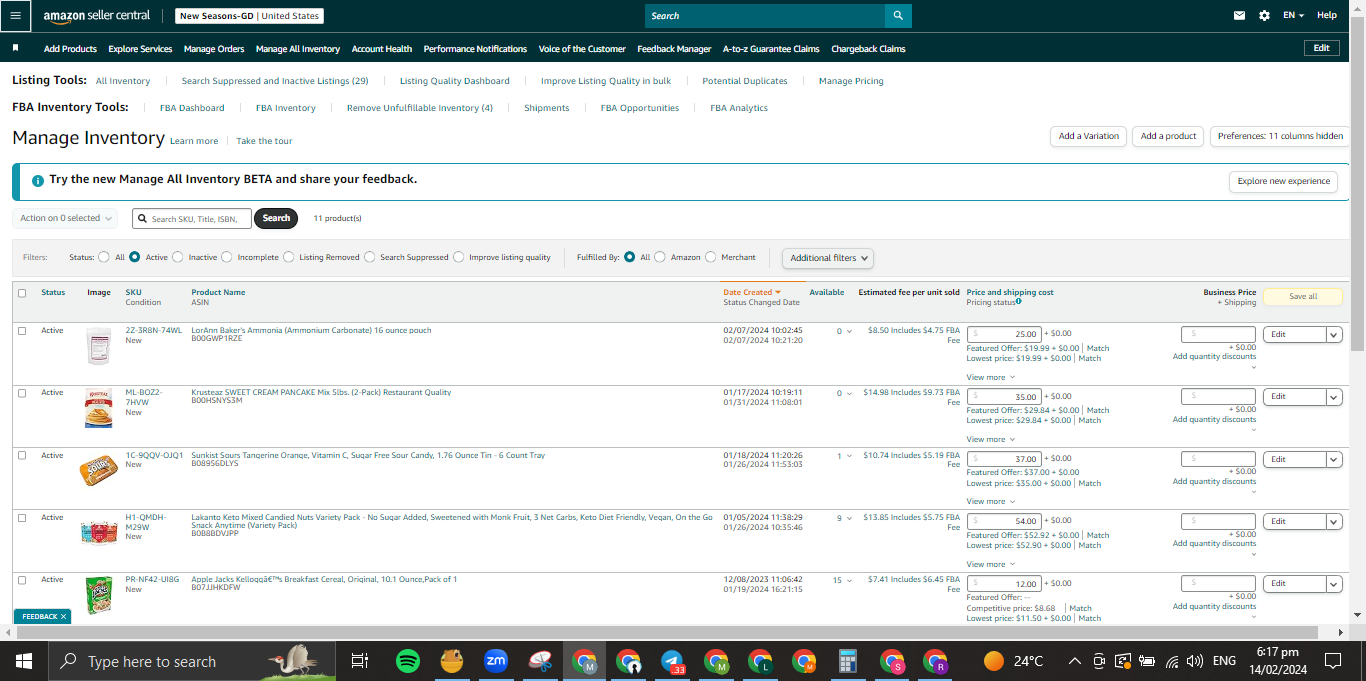Image resolution: width=1366 pixels, height=681 pixels.
Task: Click the Save all button
Action: [1303, 296]
